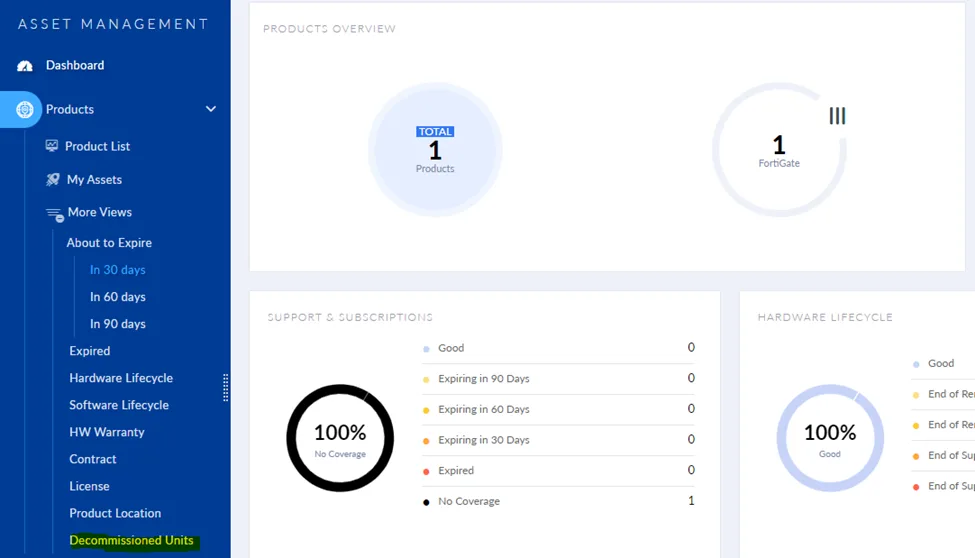
Task: Collapse the Products menu chevron
Action: pos(211,109)
